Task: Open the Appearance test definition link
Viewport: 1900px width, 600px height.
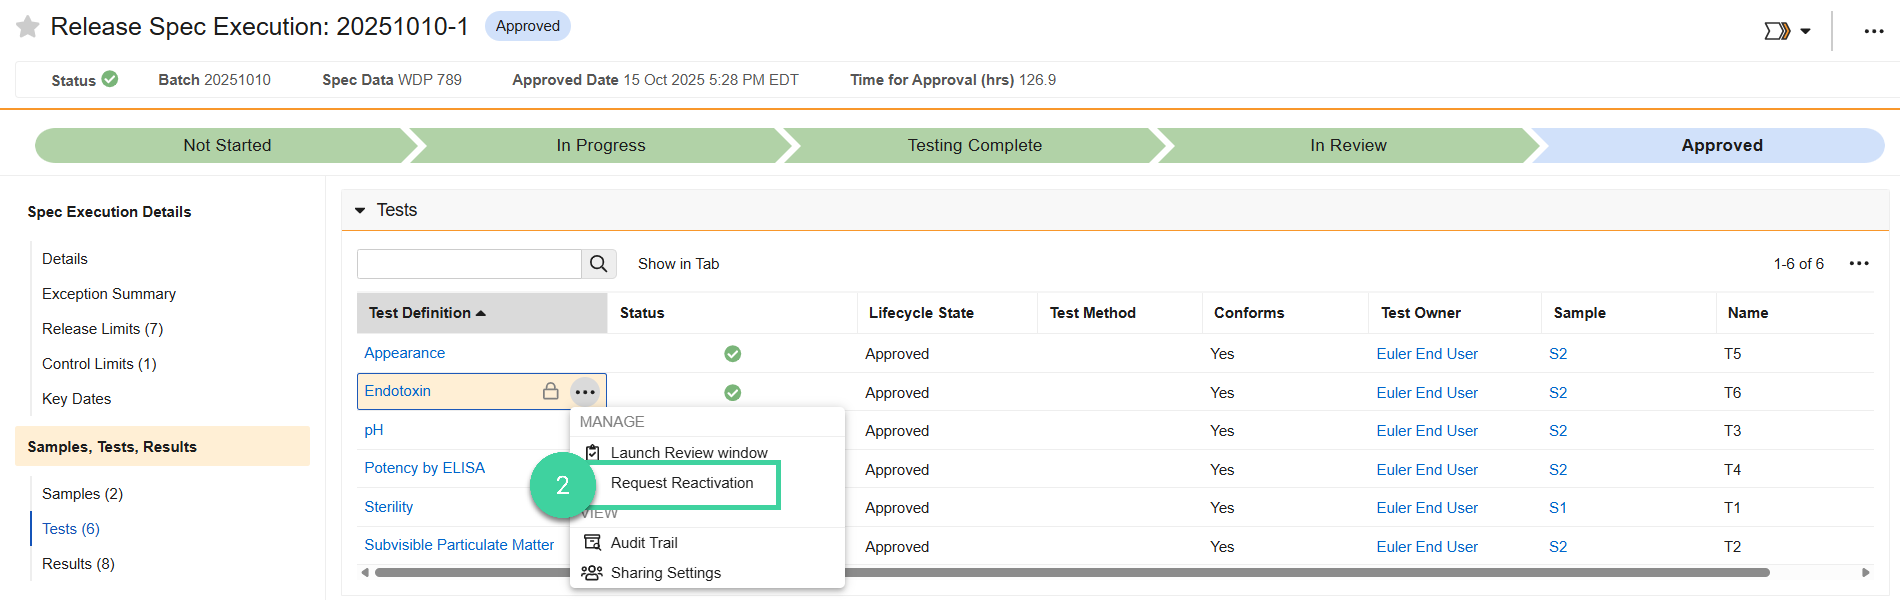Action: (x=404, y=353)
